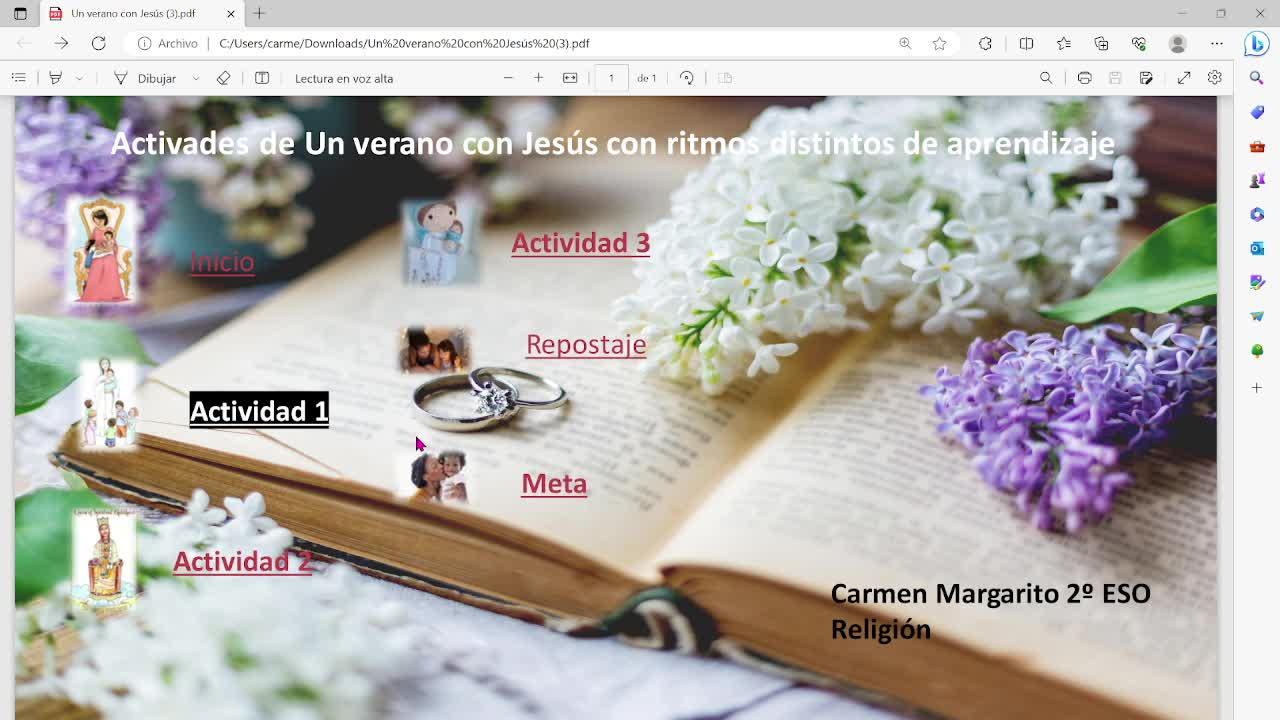The height and width of the screenshot is (720, 1280).
Task: Open a new browser tab
Action: click(x=259, y=13)
